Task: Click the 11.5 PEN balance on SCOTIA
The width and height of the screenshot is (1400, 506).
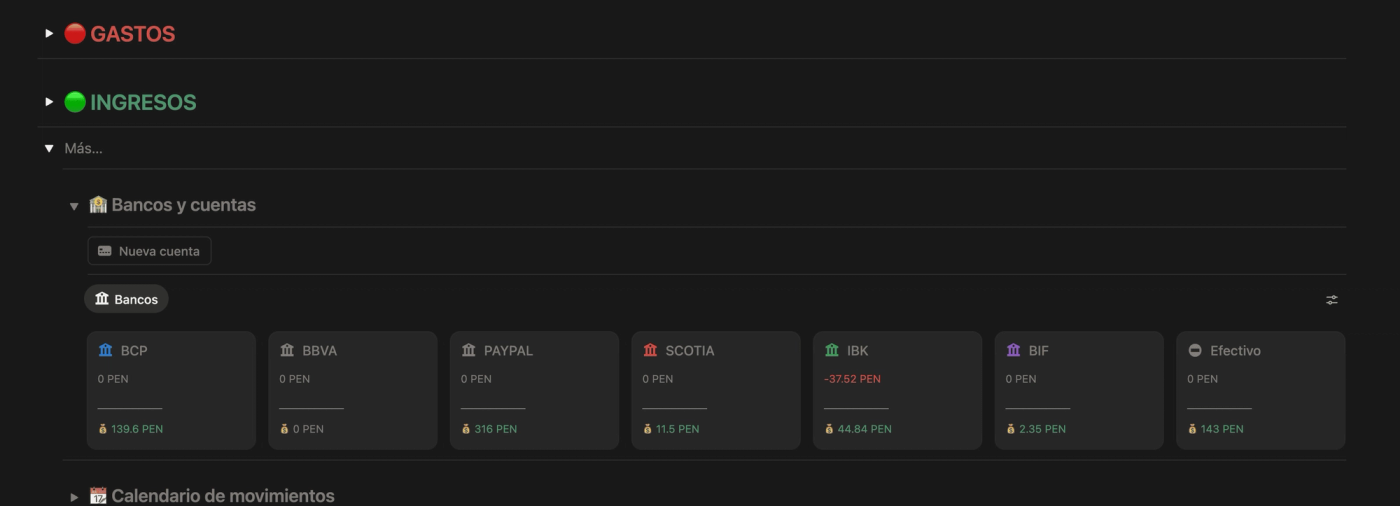Action: [678, 429]
